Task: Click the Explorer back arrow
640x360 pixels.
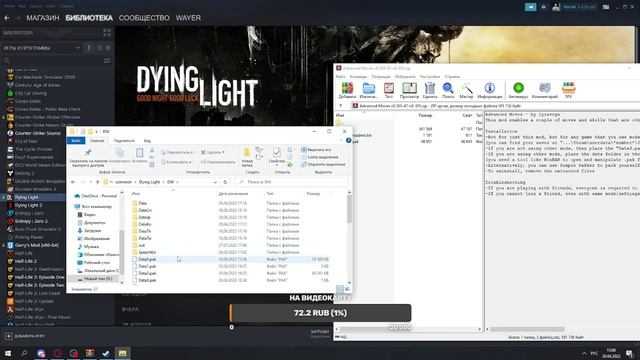Action: point(73,182)
